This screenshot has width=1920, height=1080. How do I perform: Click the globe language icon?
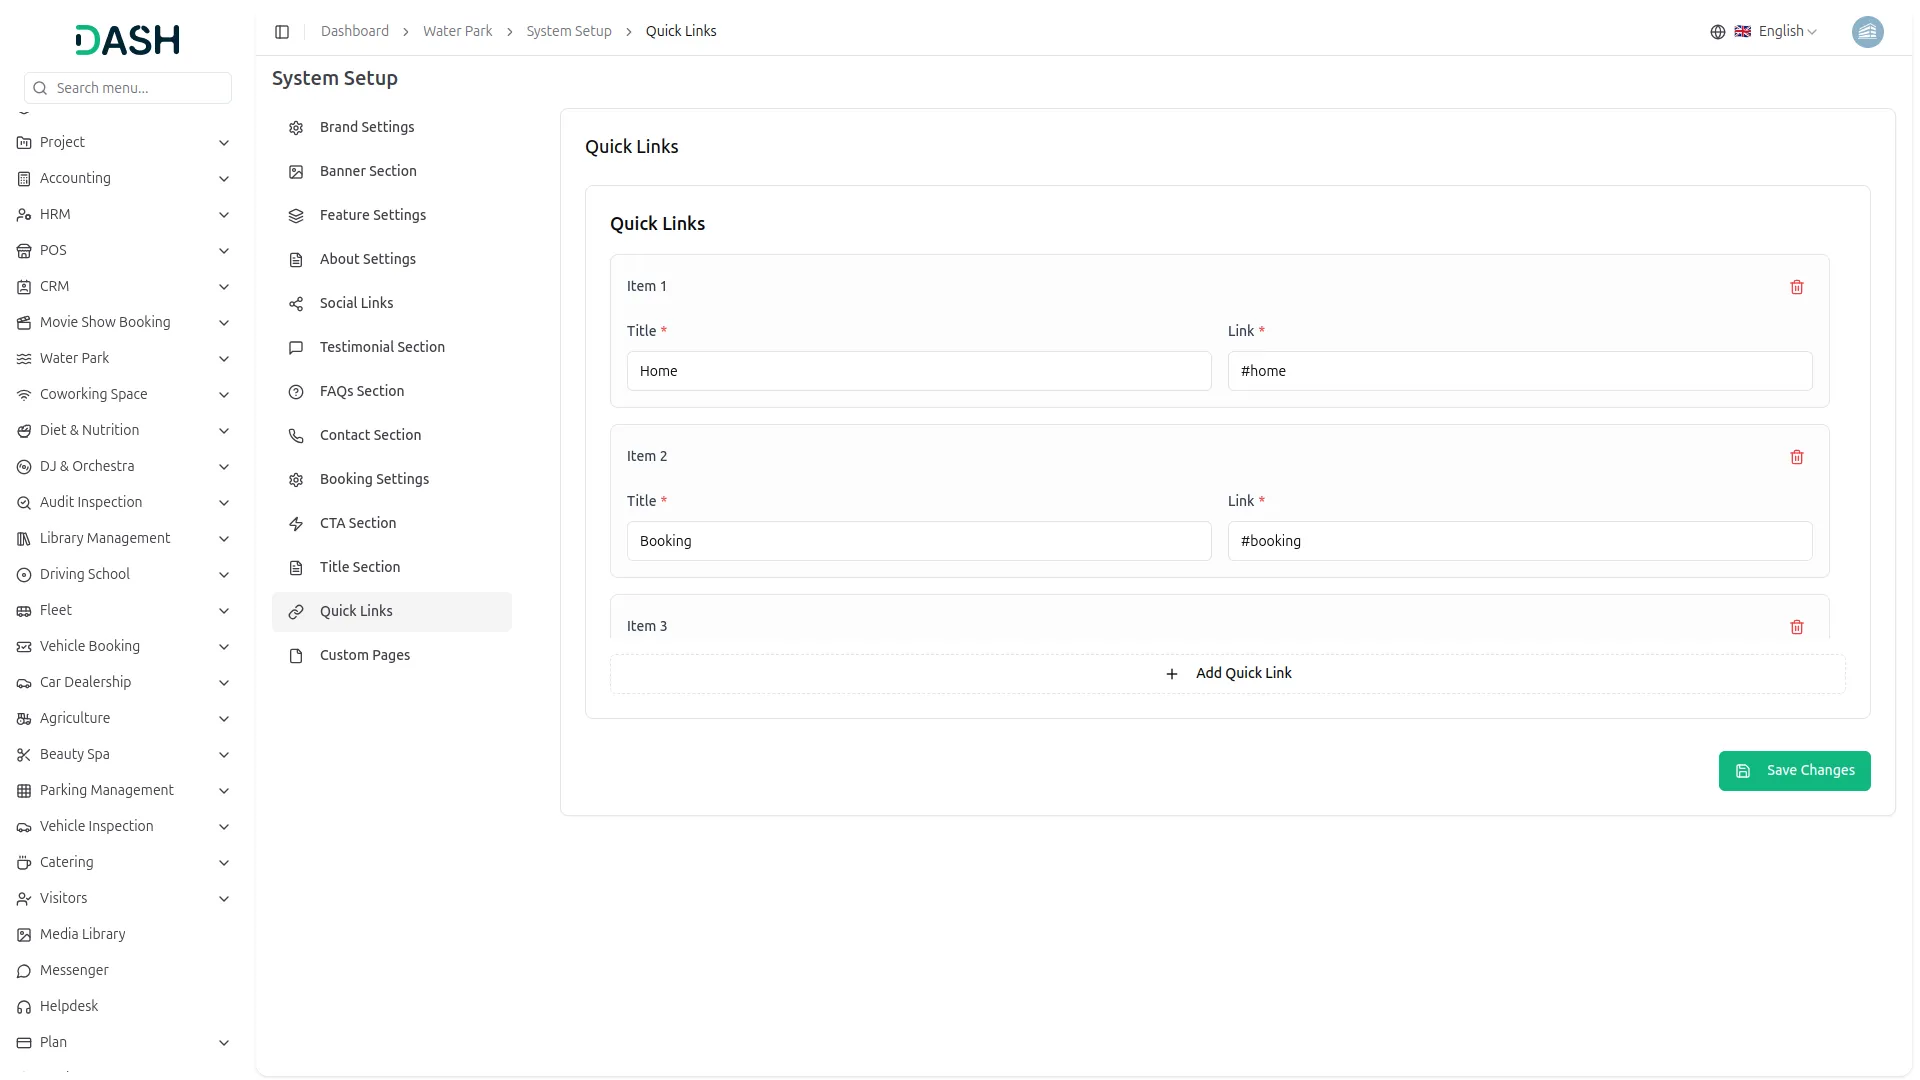1717,32
